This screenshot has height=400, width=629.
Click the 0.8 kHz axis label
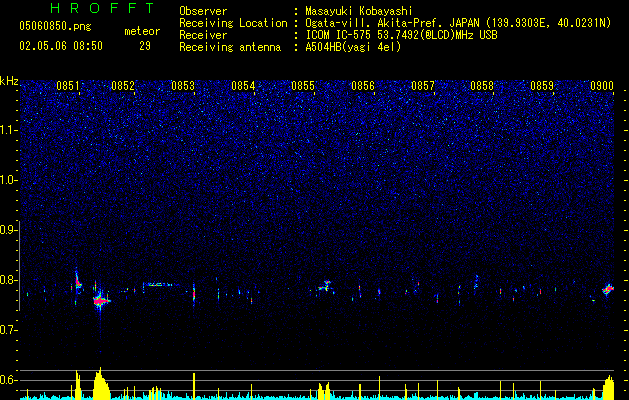(x=9, y=280)
